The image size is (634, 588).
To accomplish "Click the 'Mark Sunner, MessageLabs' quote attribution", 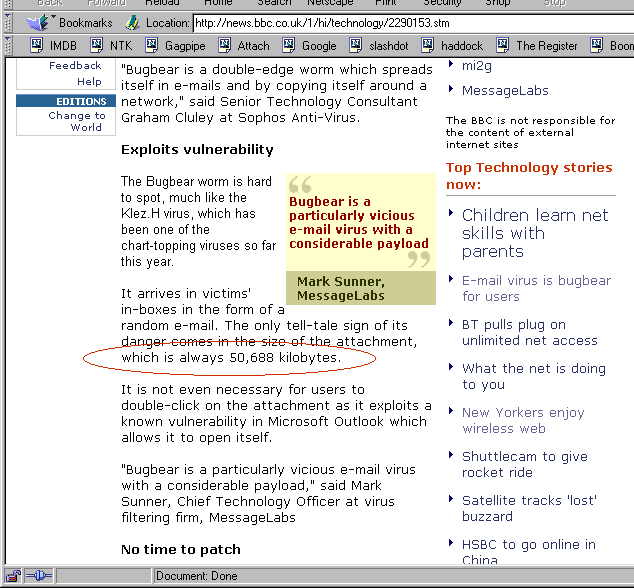I will coord(341,288).
